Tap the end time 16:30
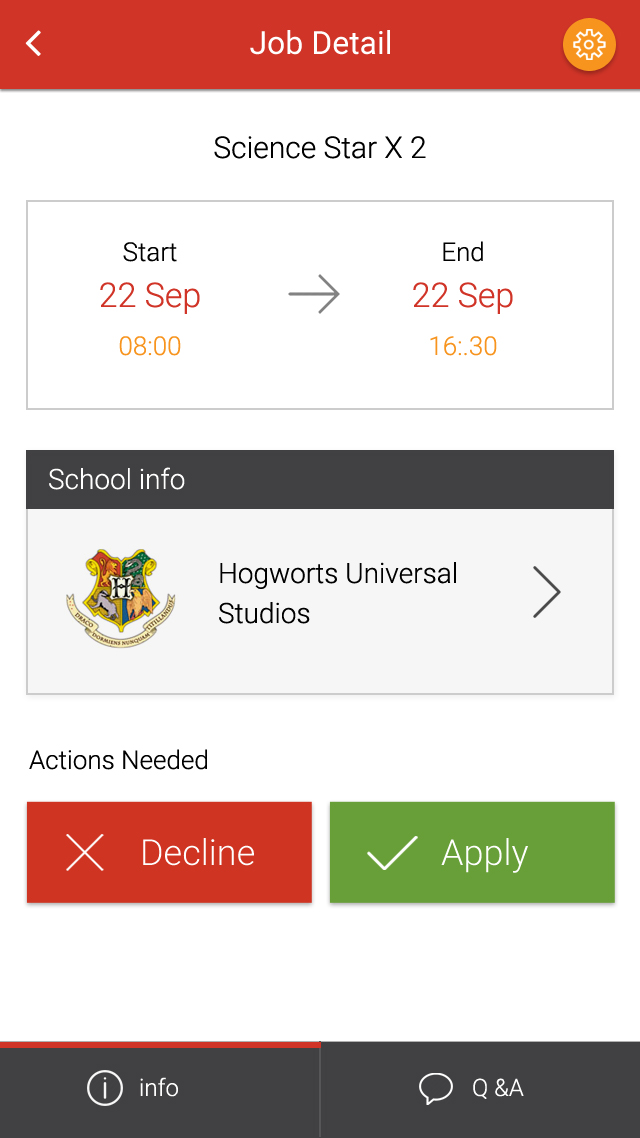This screenshot has width=640, height=1138. click(x=463, y=347)
